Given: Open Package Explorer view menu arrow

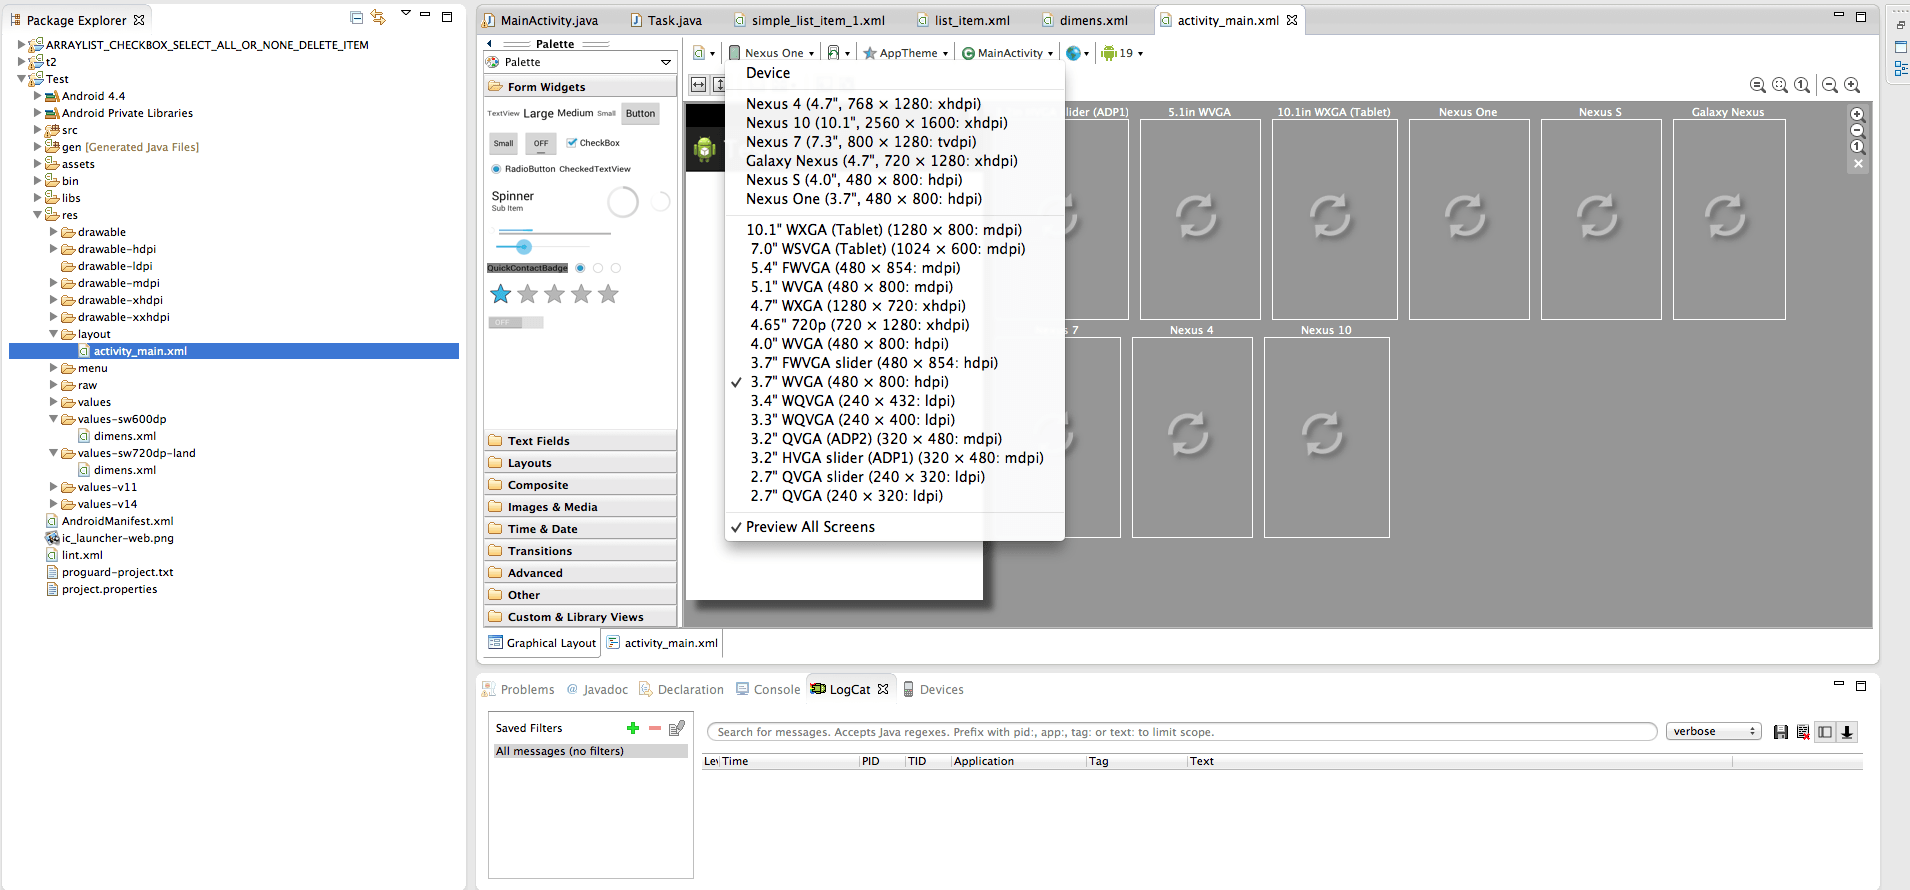Looking at the screenshot, I should click(405, 13).
